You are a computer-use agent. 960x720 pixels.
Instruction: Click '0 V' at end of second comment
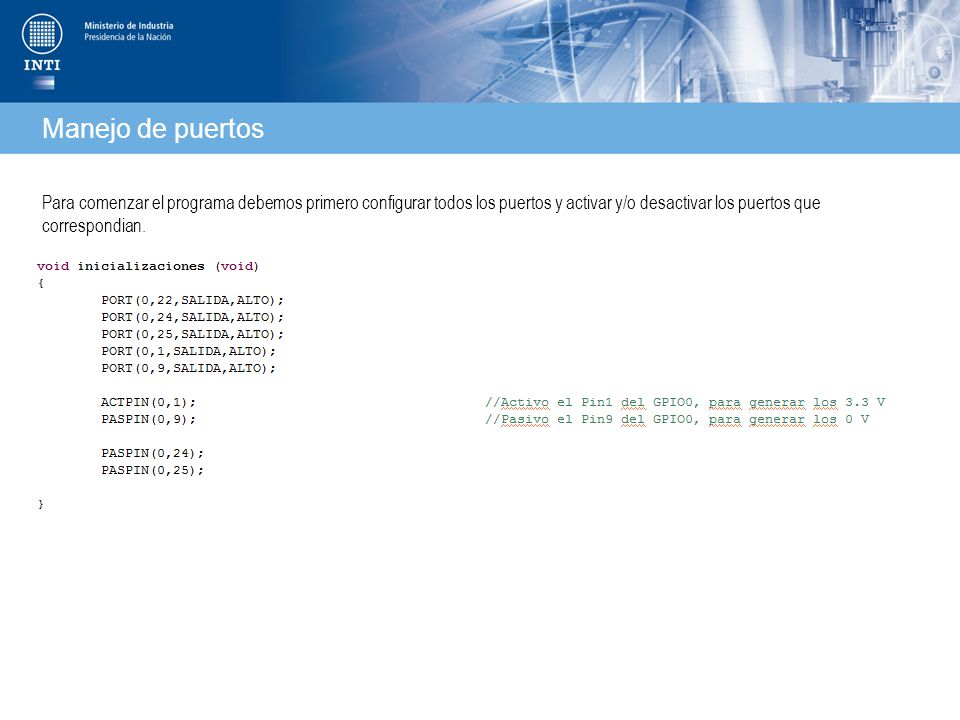point(857,419)
